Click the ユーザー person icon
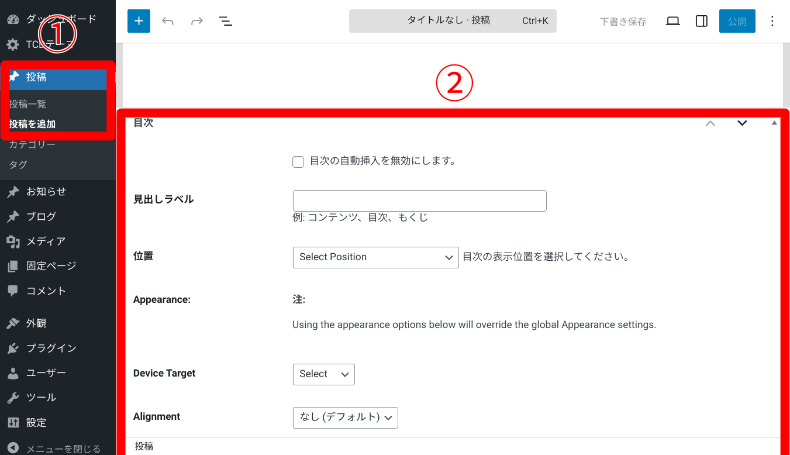 coord(13,373)
